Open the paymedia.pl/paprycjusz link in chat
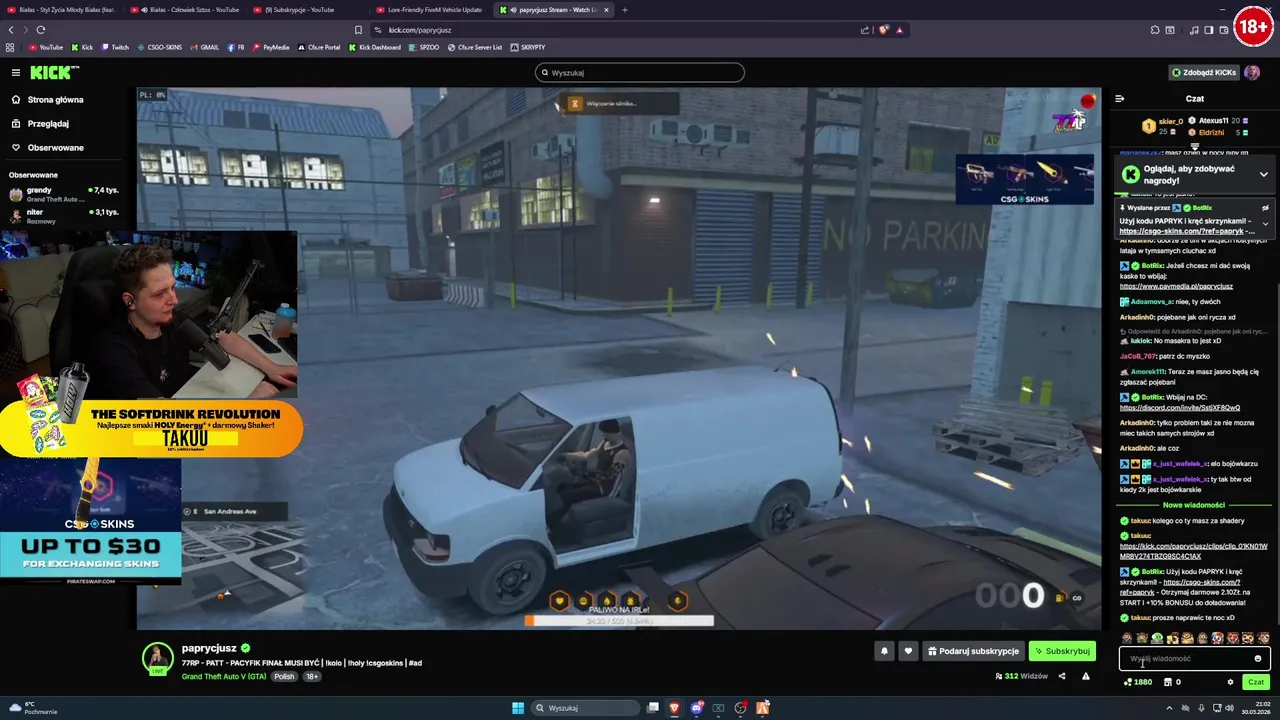The width and height of the screenshot is (1280, 720). point(1176,286)
